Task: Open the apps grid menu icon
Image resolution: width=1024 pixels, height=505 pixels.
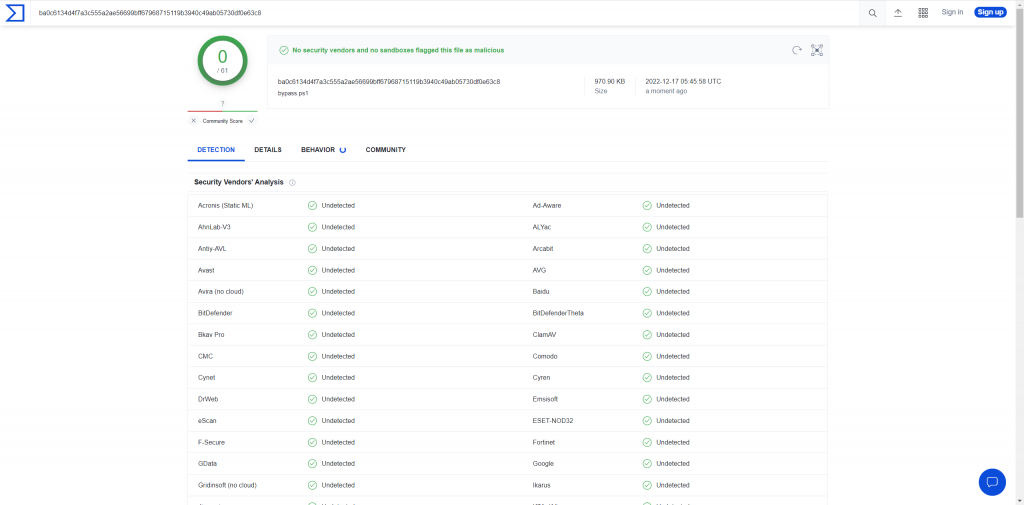Action: [x=923, y=13]
